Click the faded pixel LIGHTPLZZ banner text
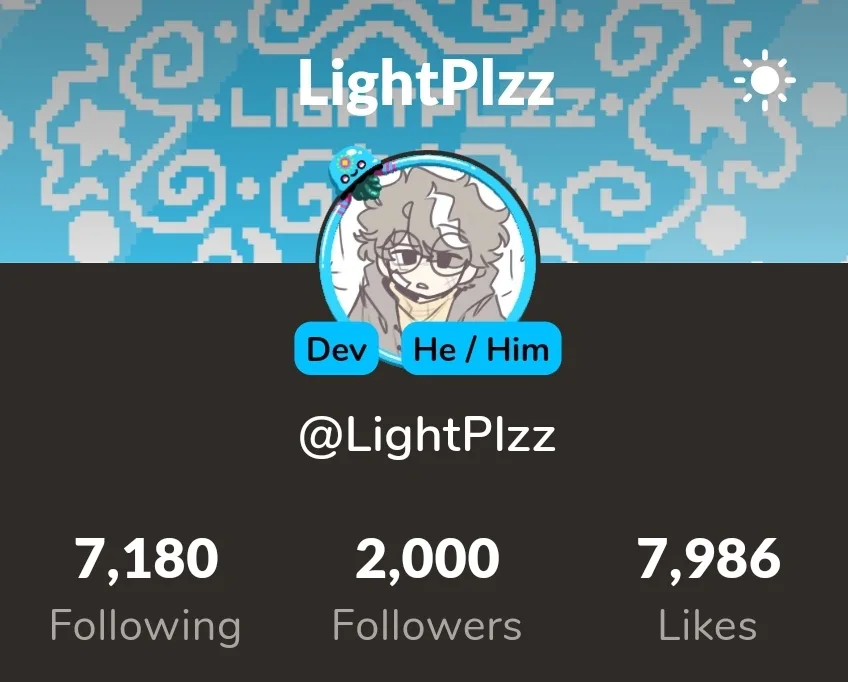This screenshot has width=848, height=682. point(411,108)
